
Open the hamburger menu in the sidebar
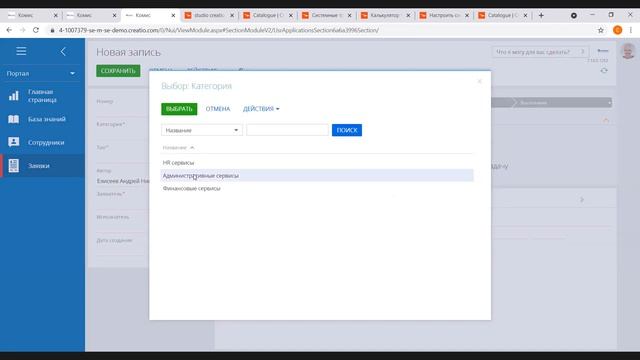tap(21, 51)
